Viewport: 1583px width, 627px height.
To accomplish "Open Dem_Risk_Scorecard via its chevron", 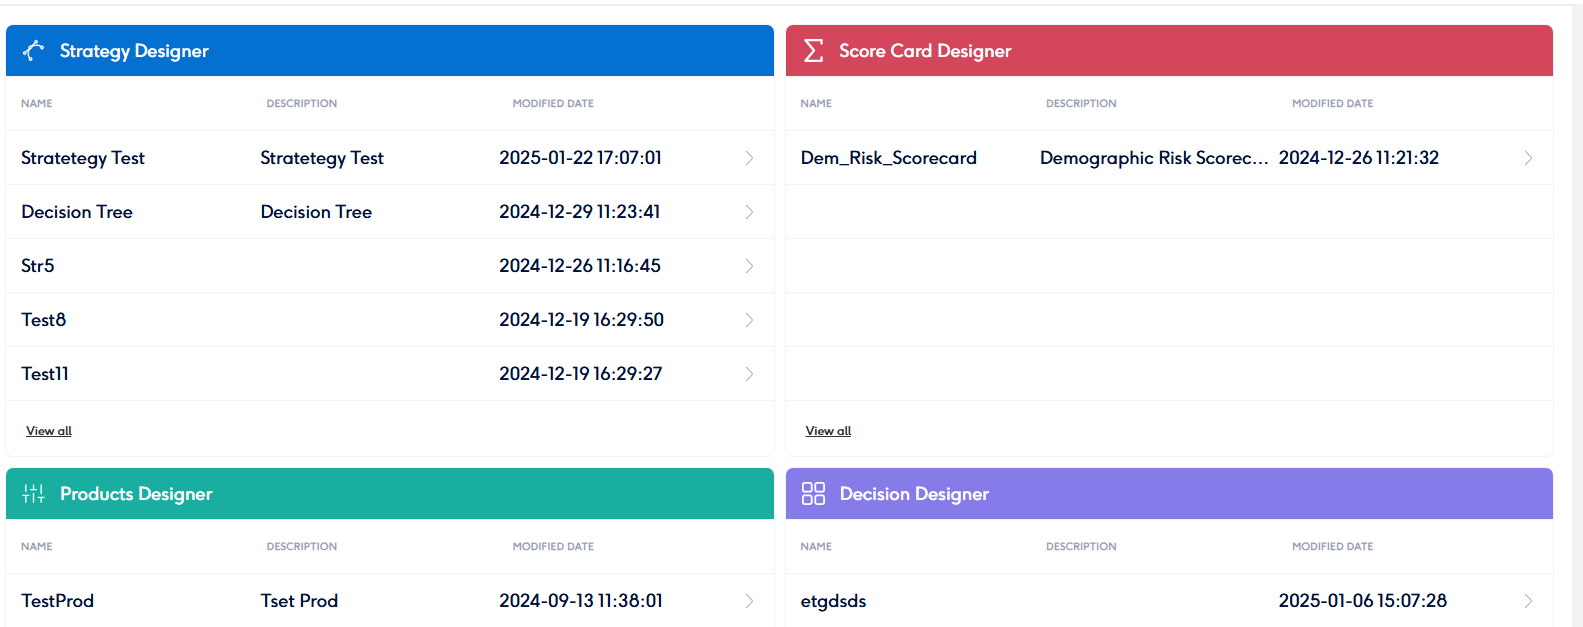I will click(1528, 158).
